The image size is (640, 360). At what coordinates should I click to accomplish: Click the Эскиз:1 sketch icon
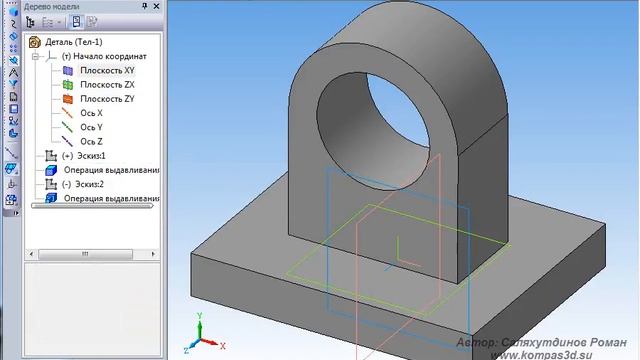tap(51, 156)
